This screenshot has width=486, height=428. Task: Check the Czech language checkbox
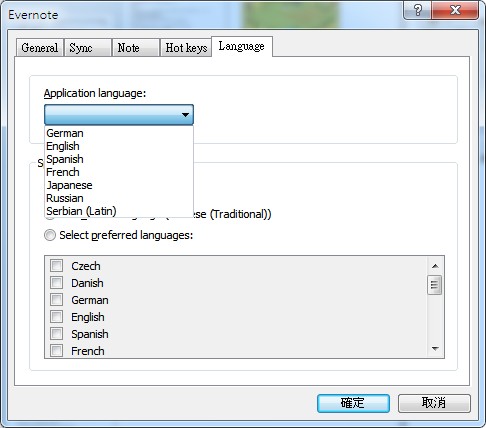click(x=56, y=266)
